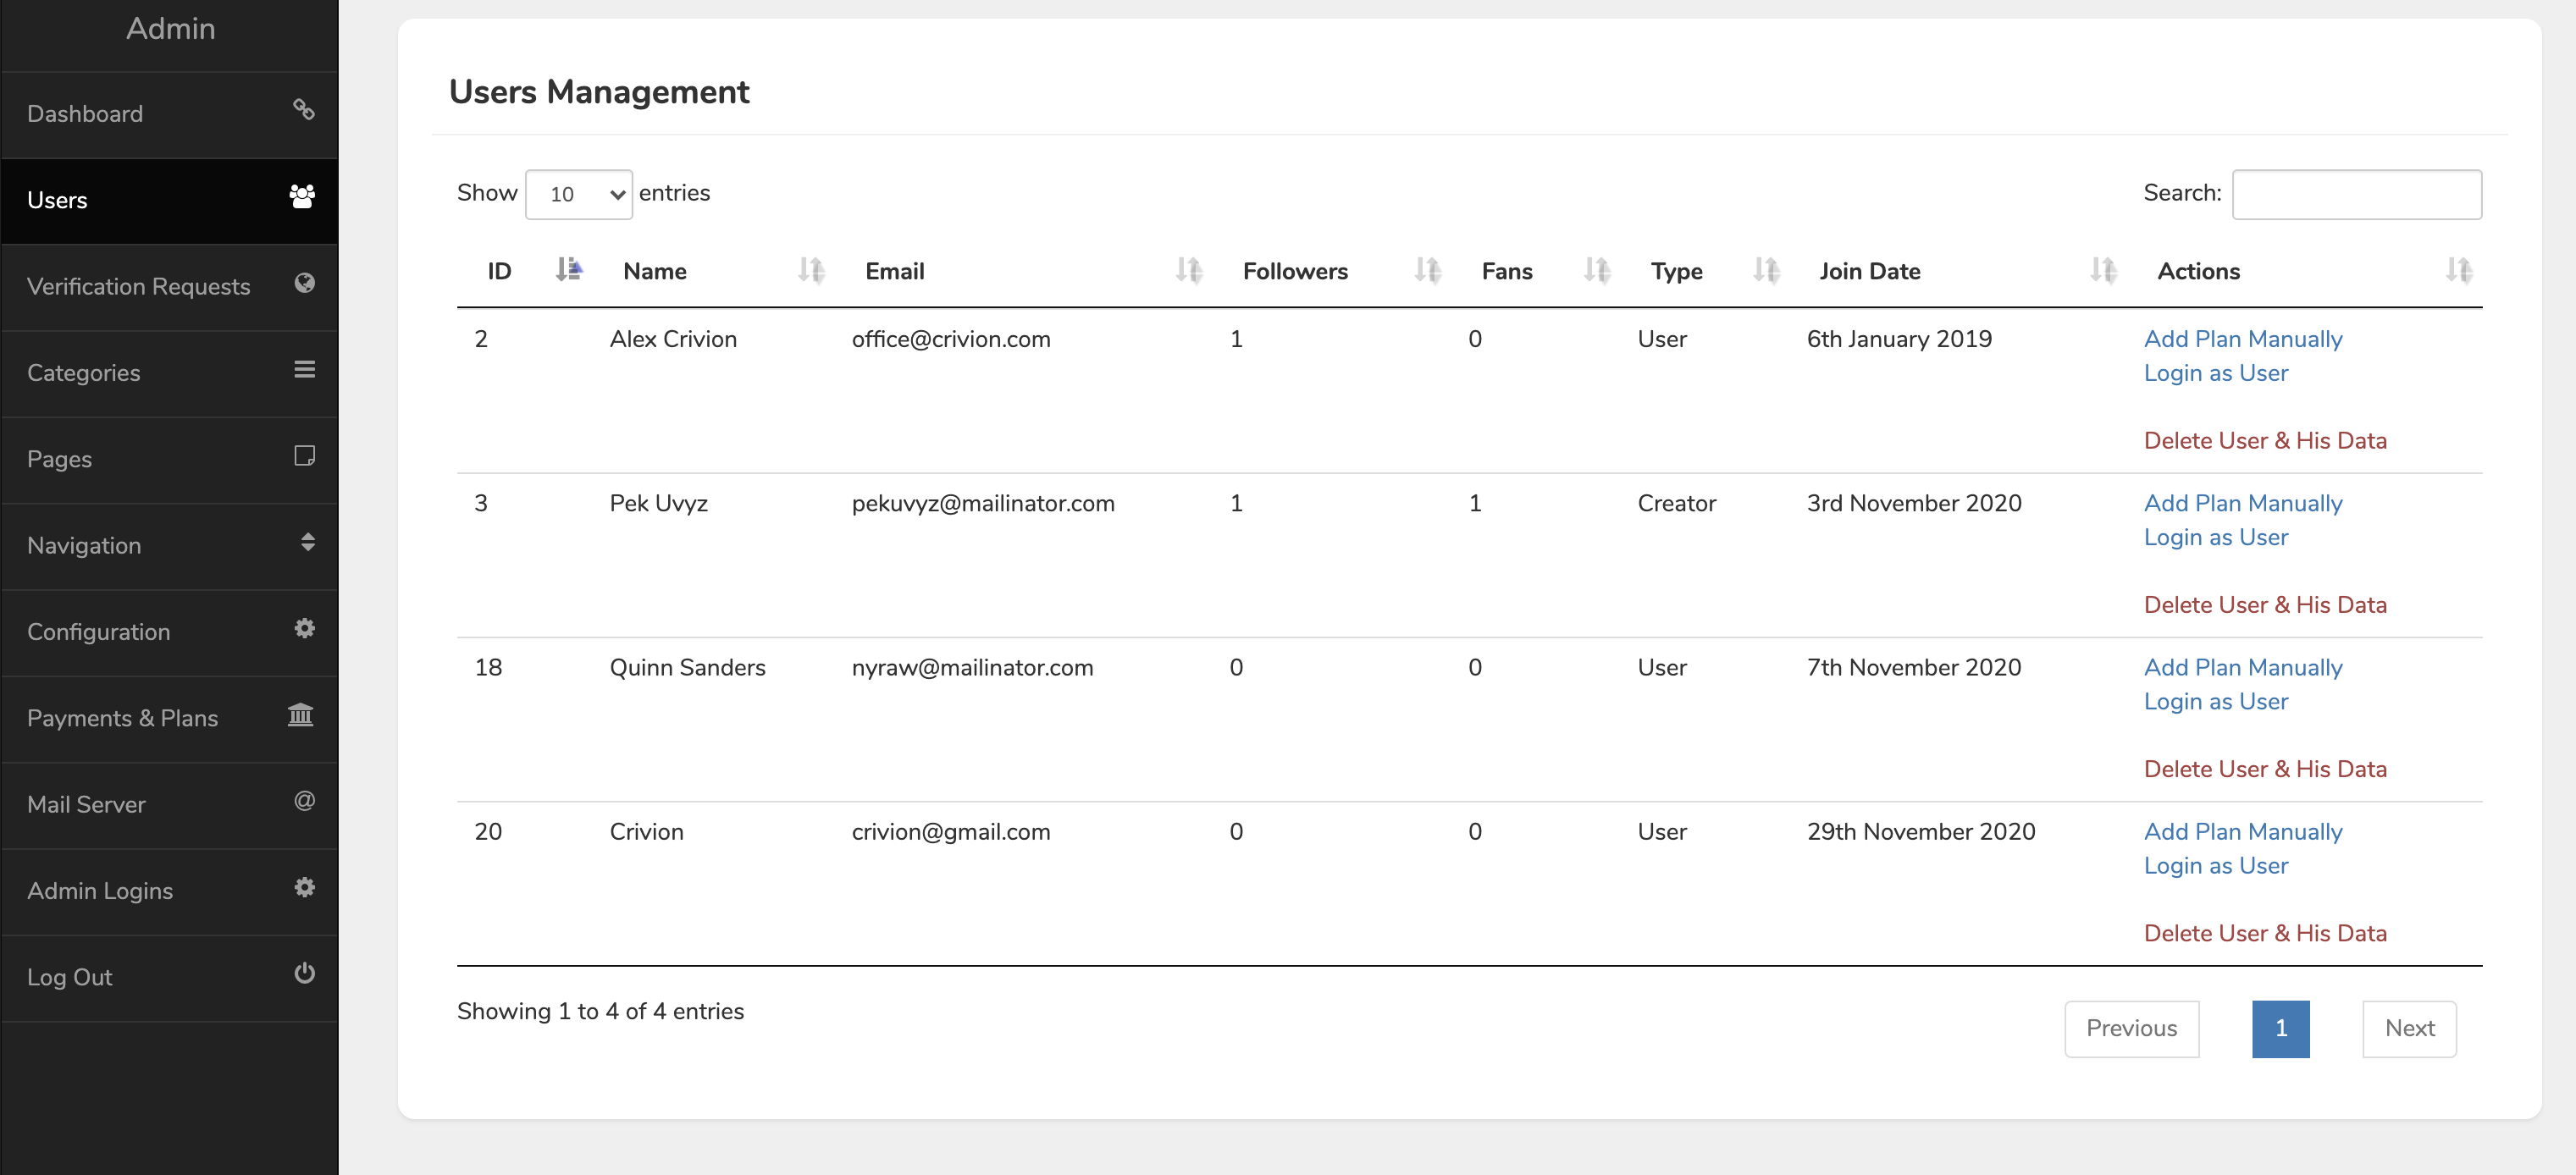This screenshot has width=2576, height=1175.
Task: Click the Creator type cell
Action: coord(1676,503)
